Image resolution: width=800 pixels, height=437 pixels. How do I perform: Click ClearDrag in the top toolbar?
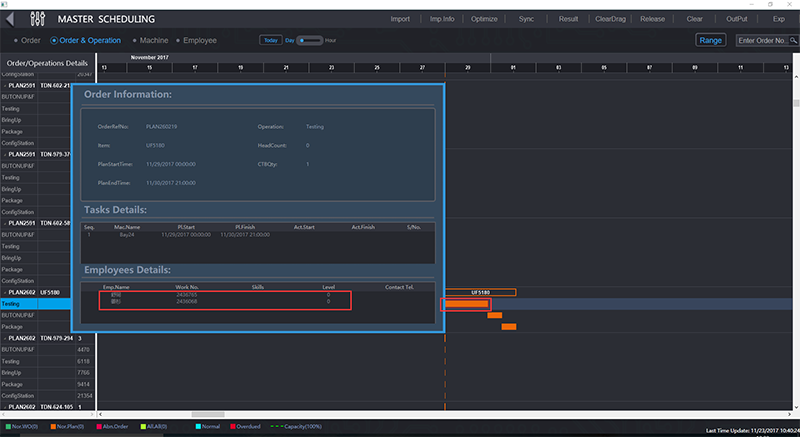click(609, 19)
